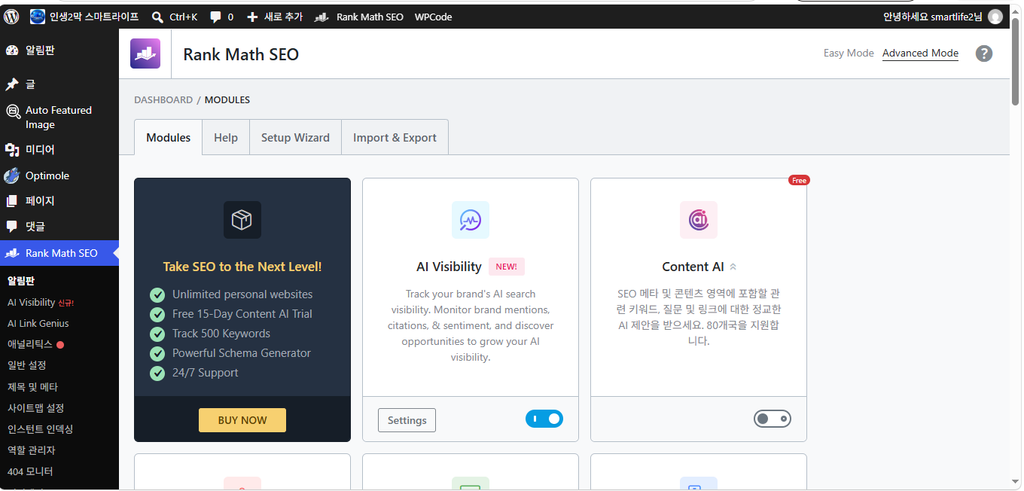
Task: Click 'Free 15-Day Content AI Trial' text
Action: tap(242, 314)
